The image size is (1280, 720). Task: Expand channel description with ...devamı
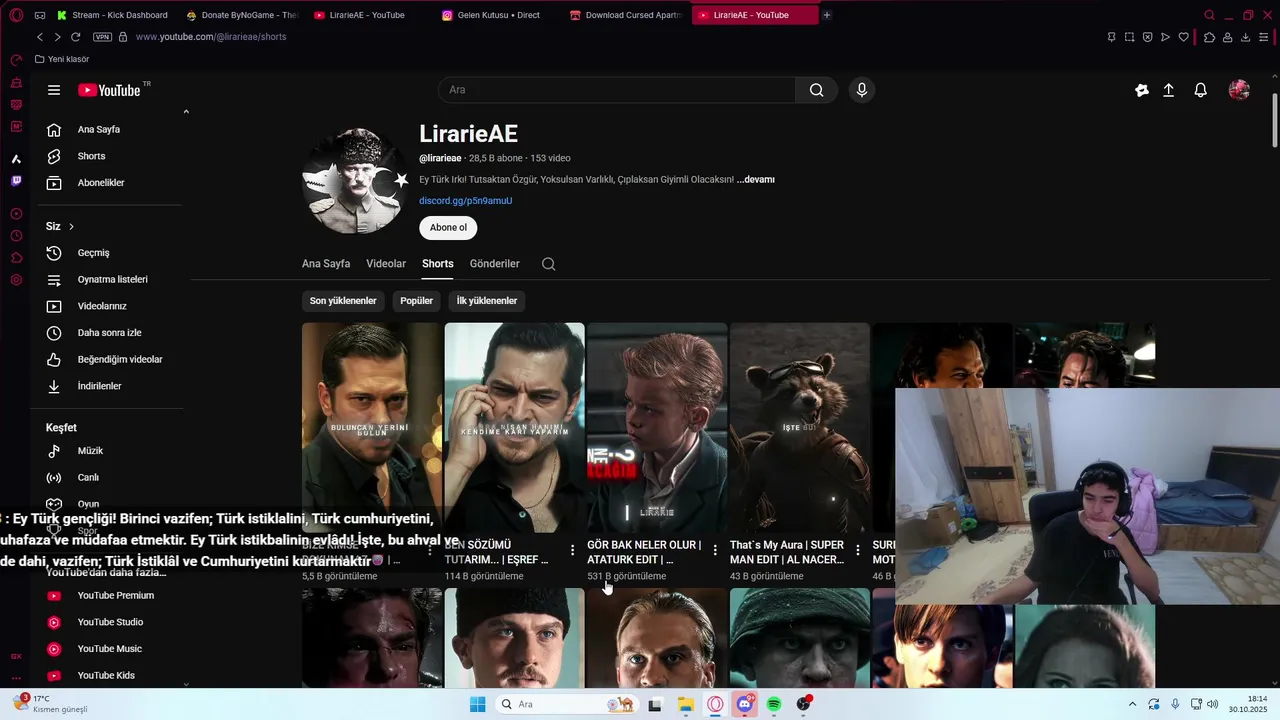756,180
